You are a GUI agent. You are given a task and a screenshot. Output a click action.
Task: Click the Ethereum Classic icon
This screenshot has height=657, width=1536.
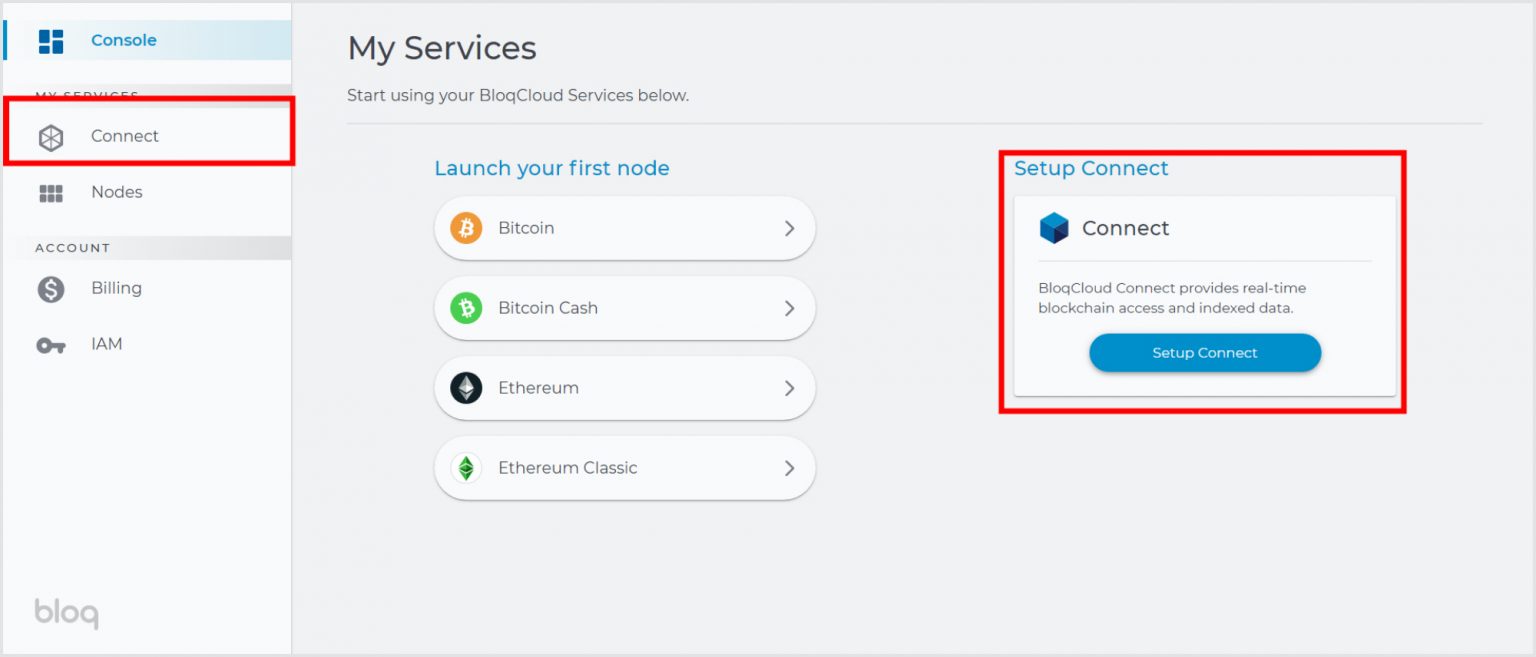[466, 467]
